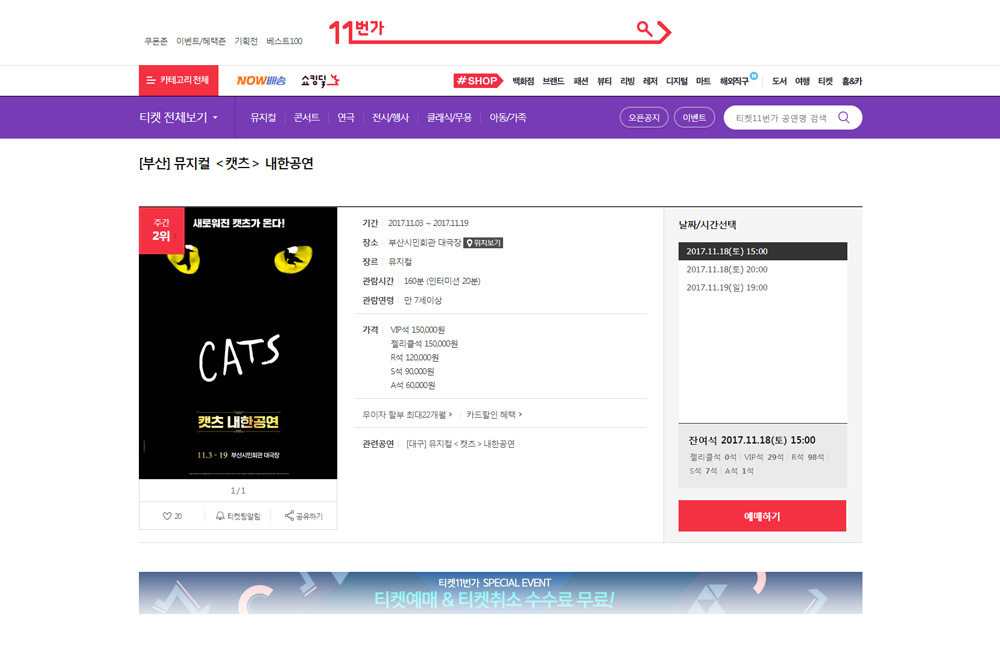This screenshot has height=650, width=1000.
Task: Expand 무이자 할부 최대22개월 details
Action: [x=407, y=415]
